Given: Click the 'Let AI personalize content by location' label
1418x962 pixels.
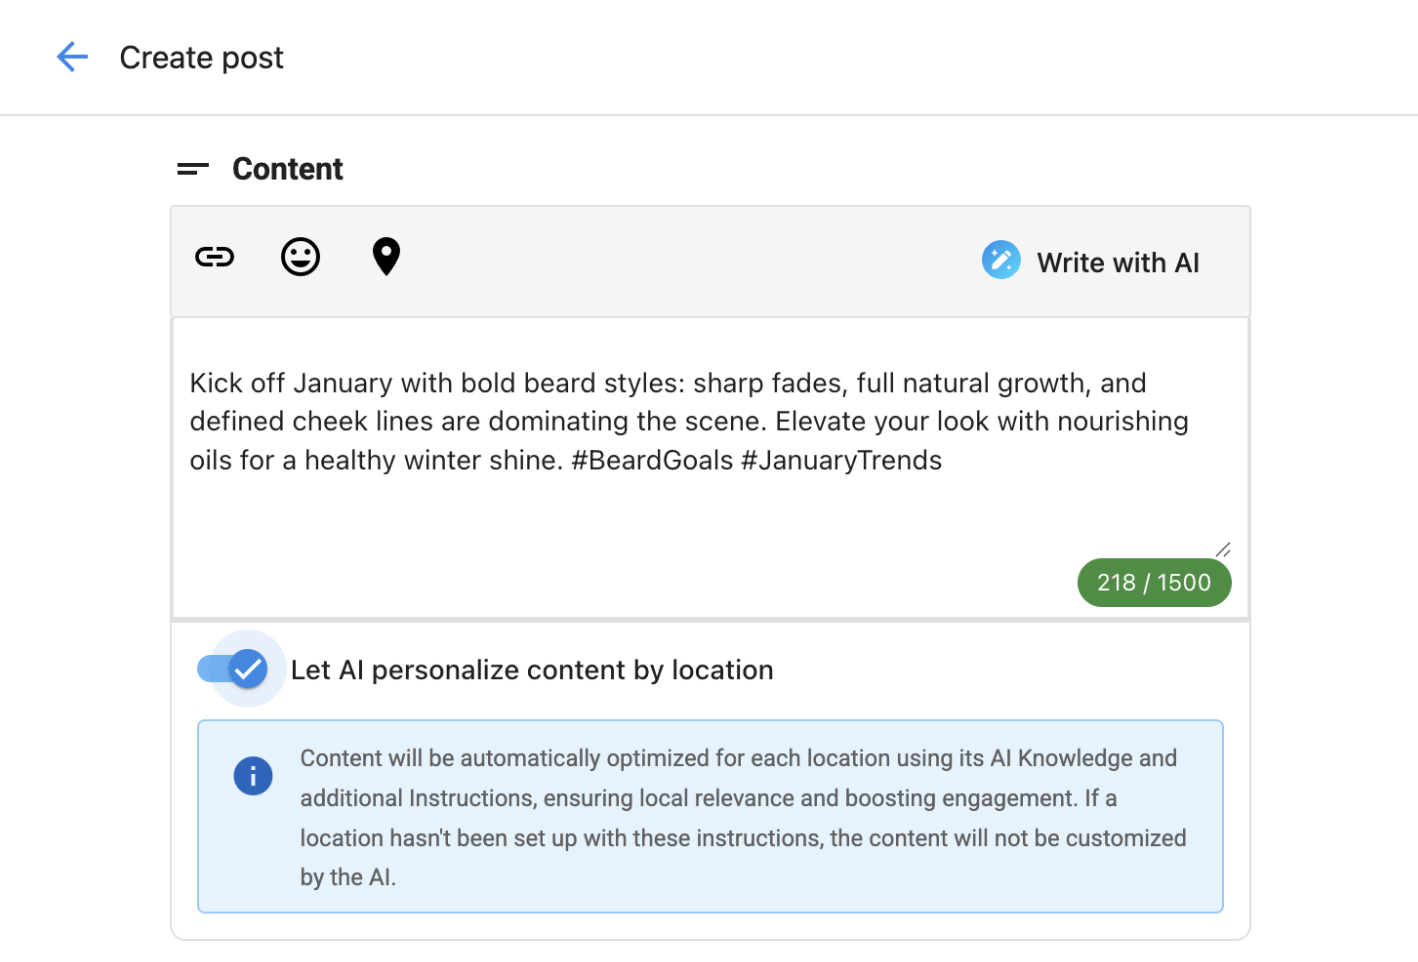Looking at the screenshot, I should [x=531, y=670].
